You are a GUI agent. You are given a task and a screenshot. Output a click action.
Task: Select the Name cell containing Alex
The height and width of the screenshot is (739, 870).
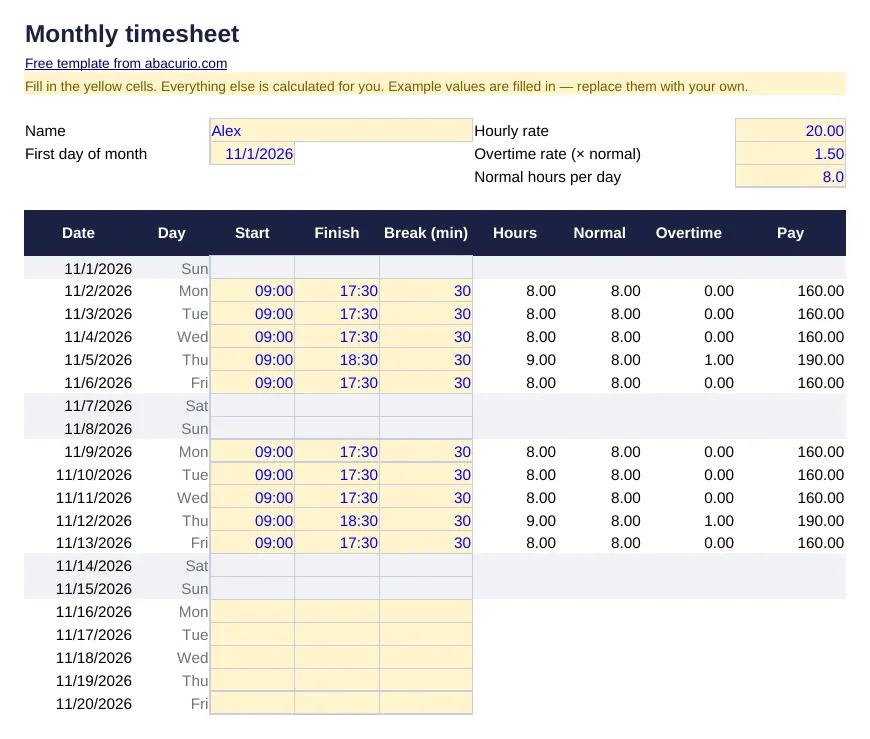(x=341, y=130)
